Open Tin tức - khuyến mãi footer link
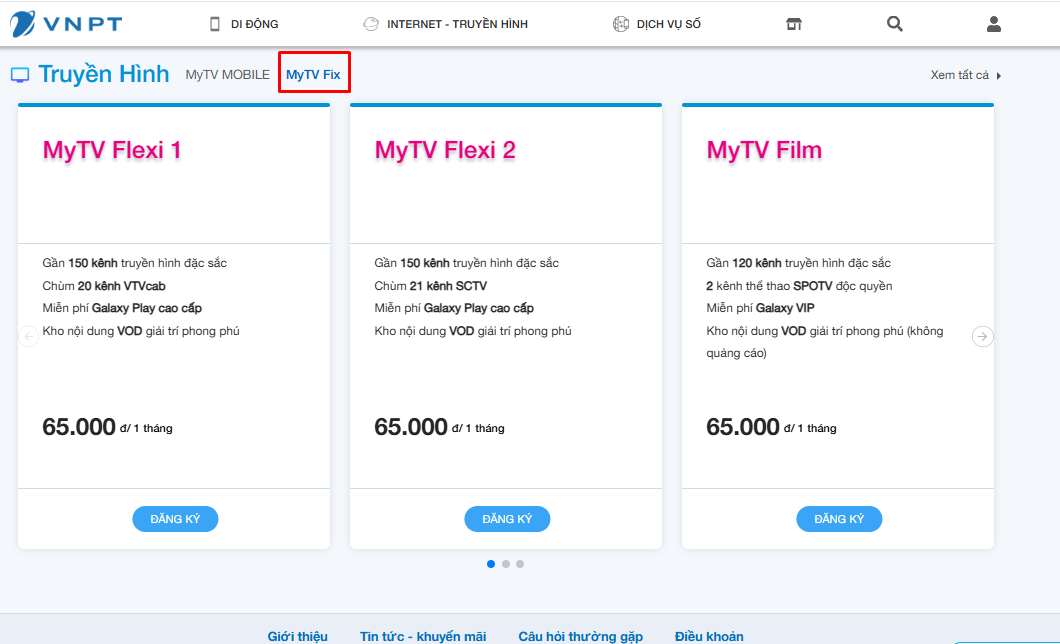The image size is (1060, 644). tap(423, 636)
